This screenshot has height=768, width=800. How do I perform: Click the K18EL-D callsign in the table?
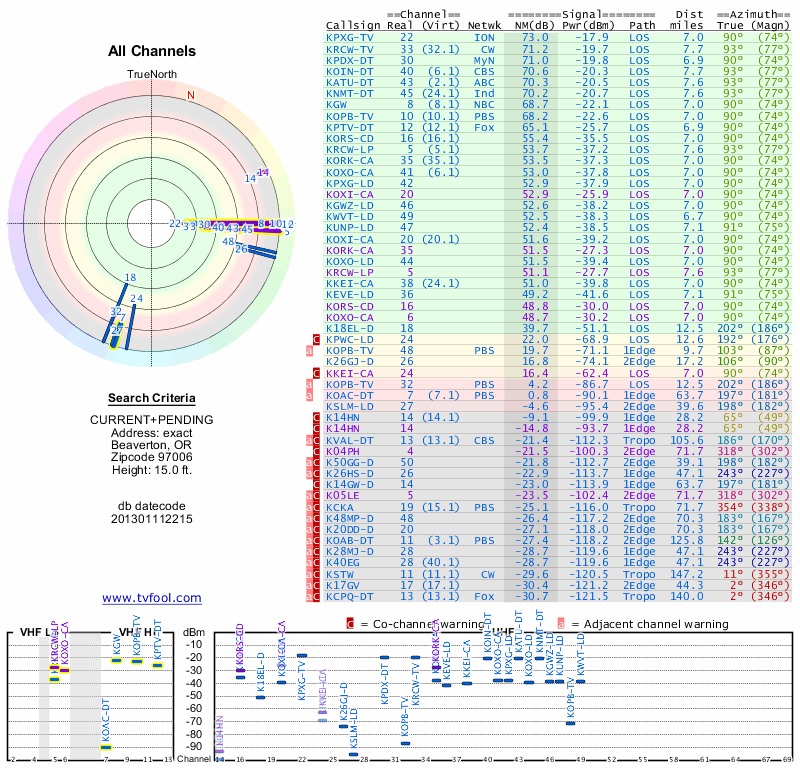pyautogui.click(x=350, y=328)
